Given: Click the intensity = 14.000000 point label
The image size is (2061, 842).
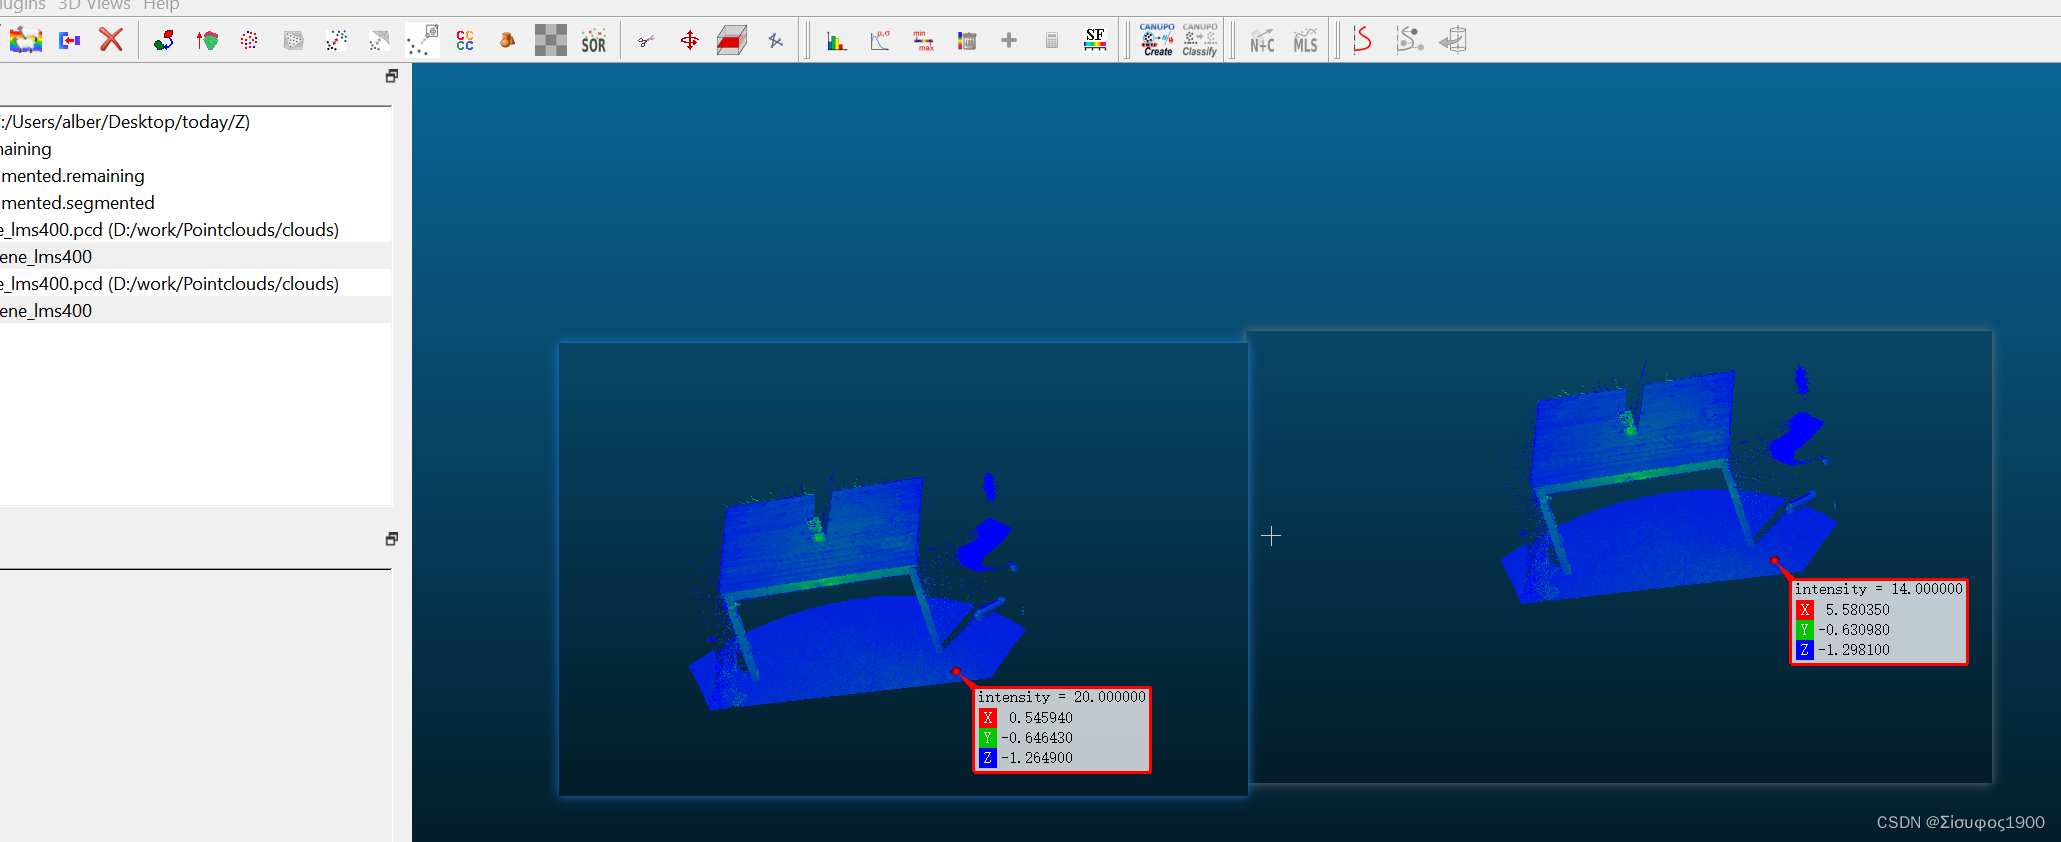Looking at the screenshot, I should click(x=1879, y=621).
